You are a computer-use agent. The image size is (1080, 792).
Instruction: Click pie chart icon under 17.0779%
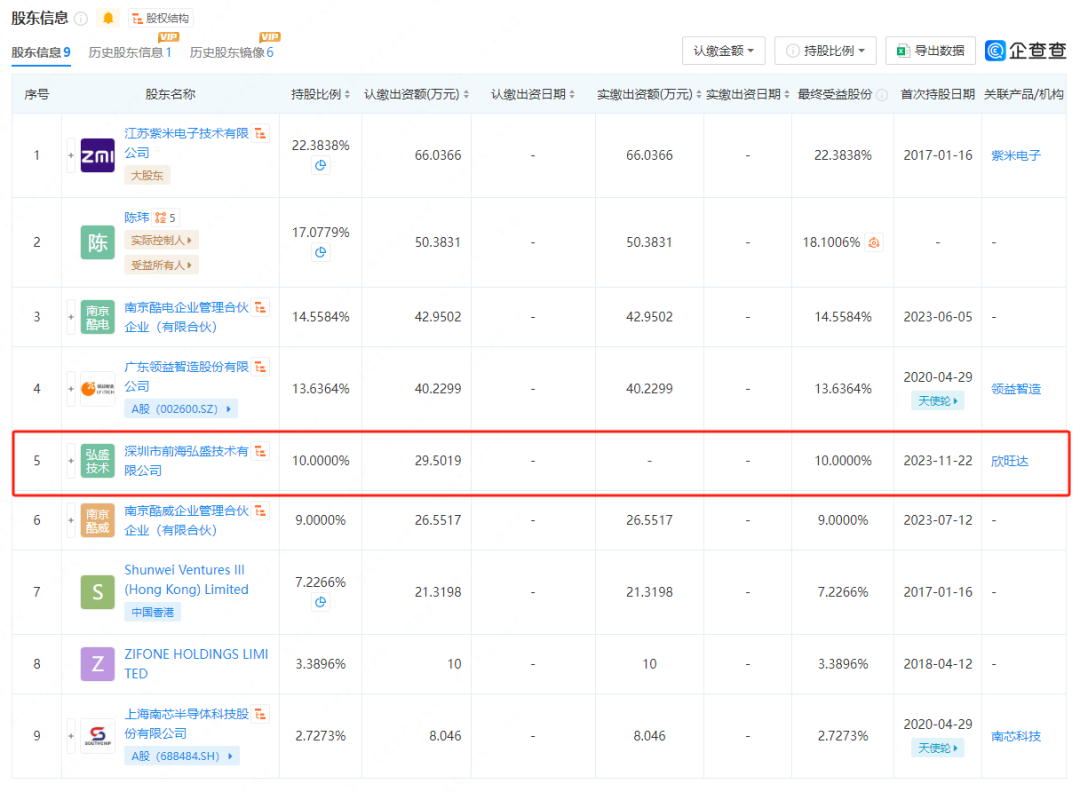(321, 253)
